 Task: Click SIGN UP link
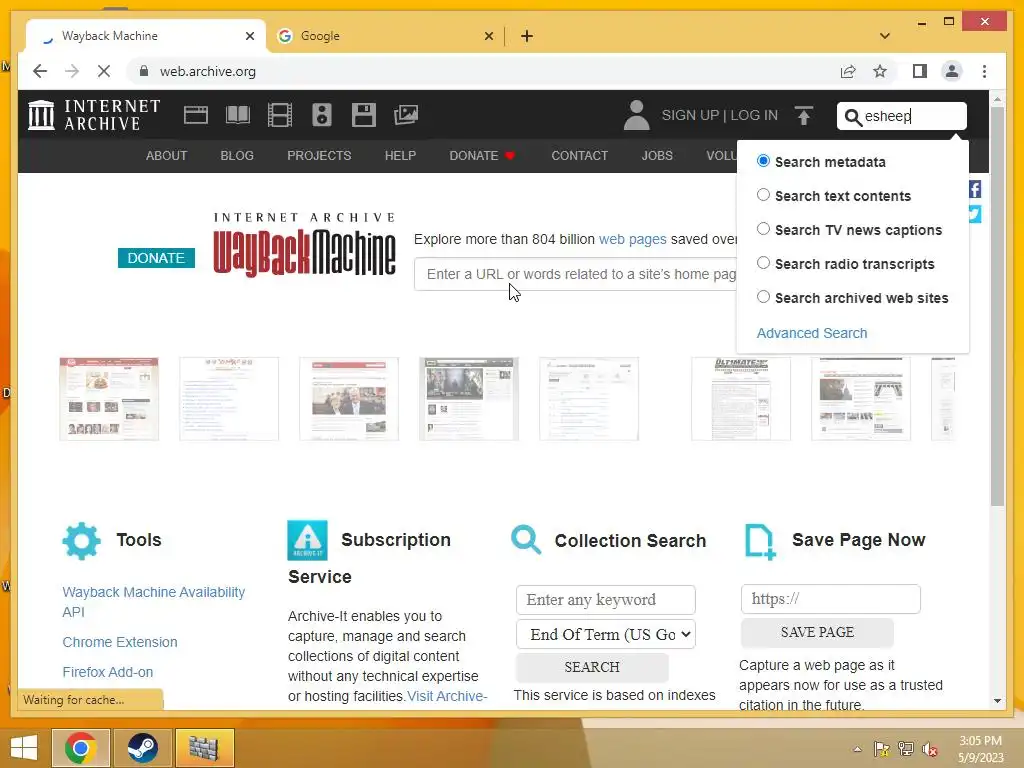690,115
